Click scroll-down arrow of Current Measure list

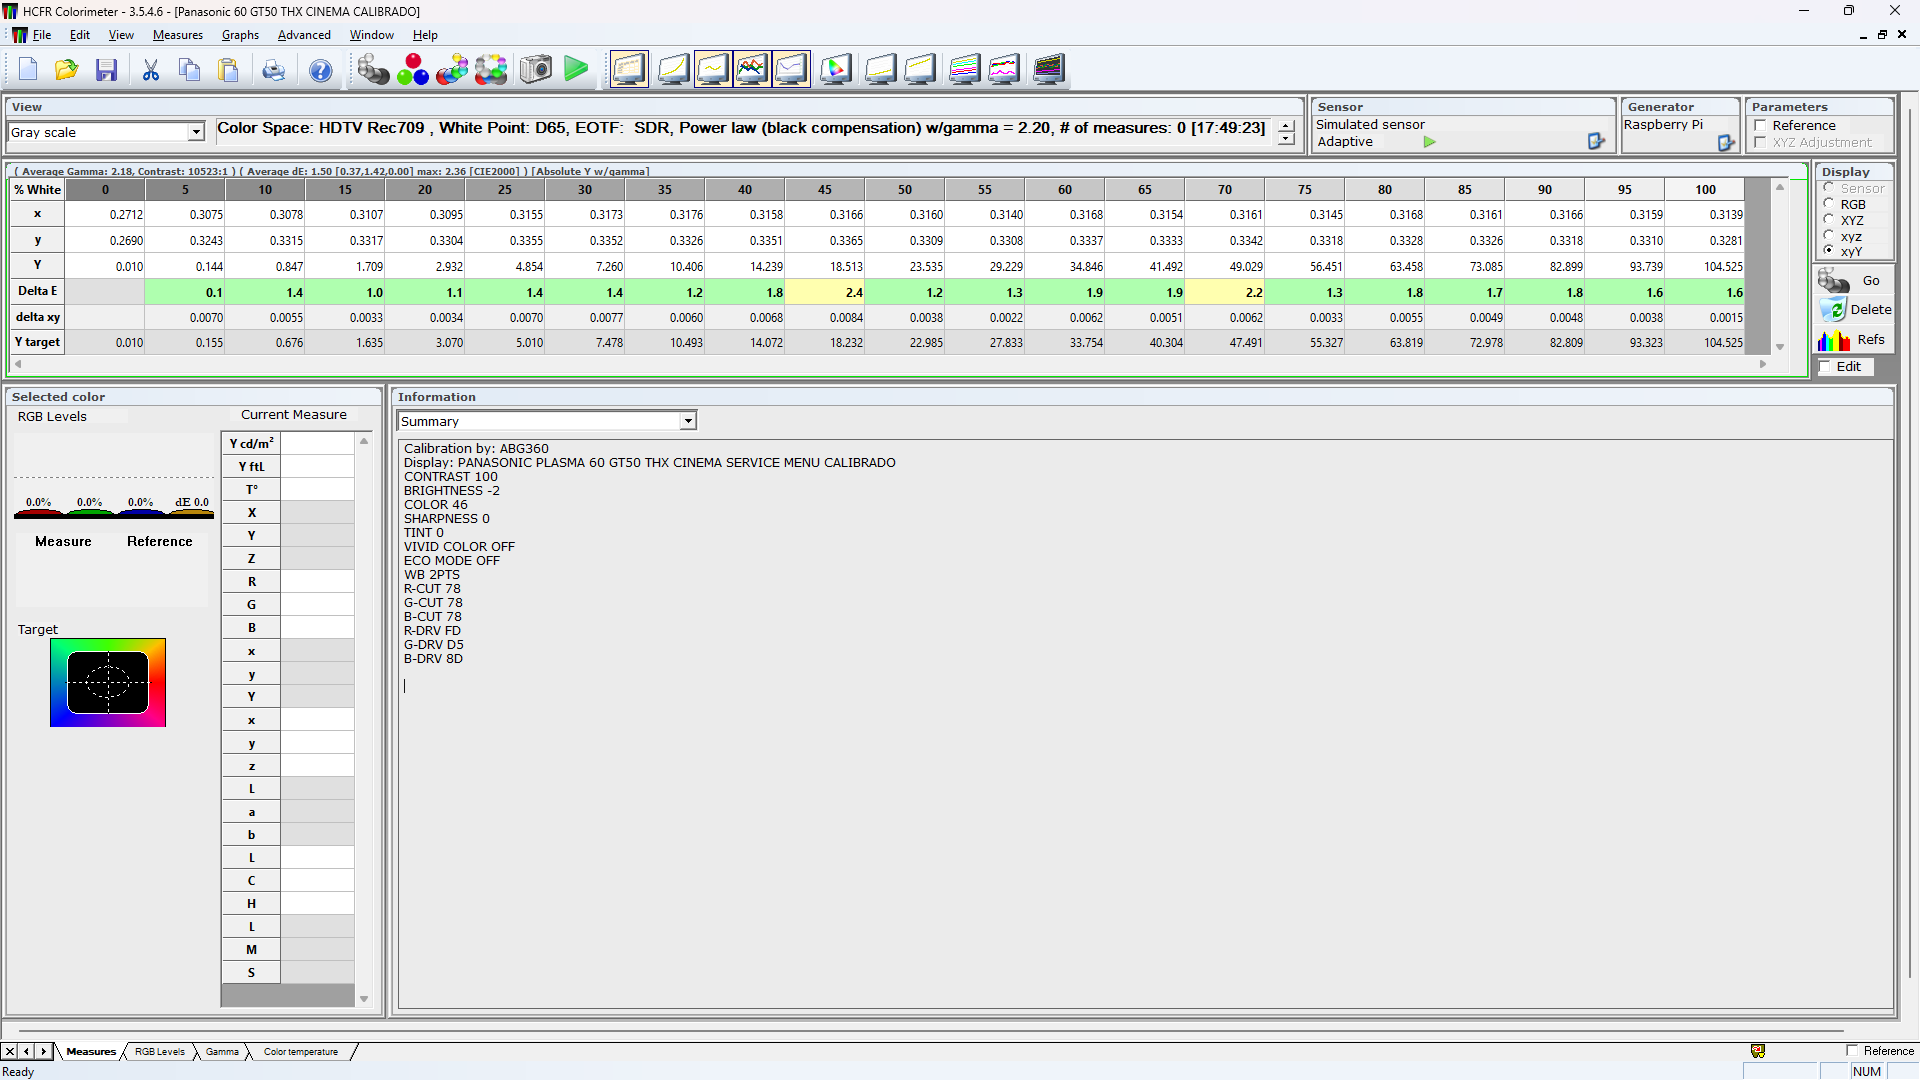click(364, 998)
